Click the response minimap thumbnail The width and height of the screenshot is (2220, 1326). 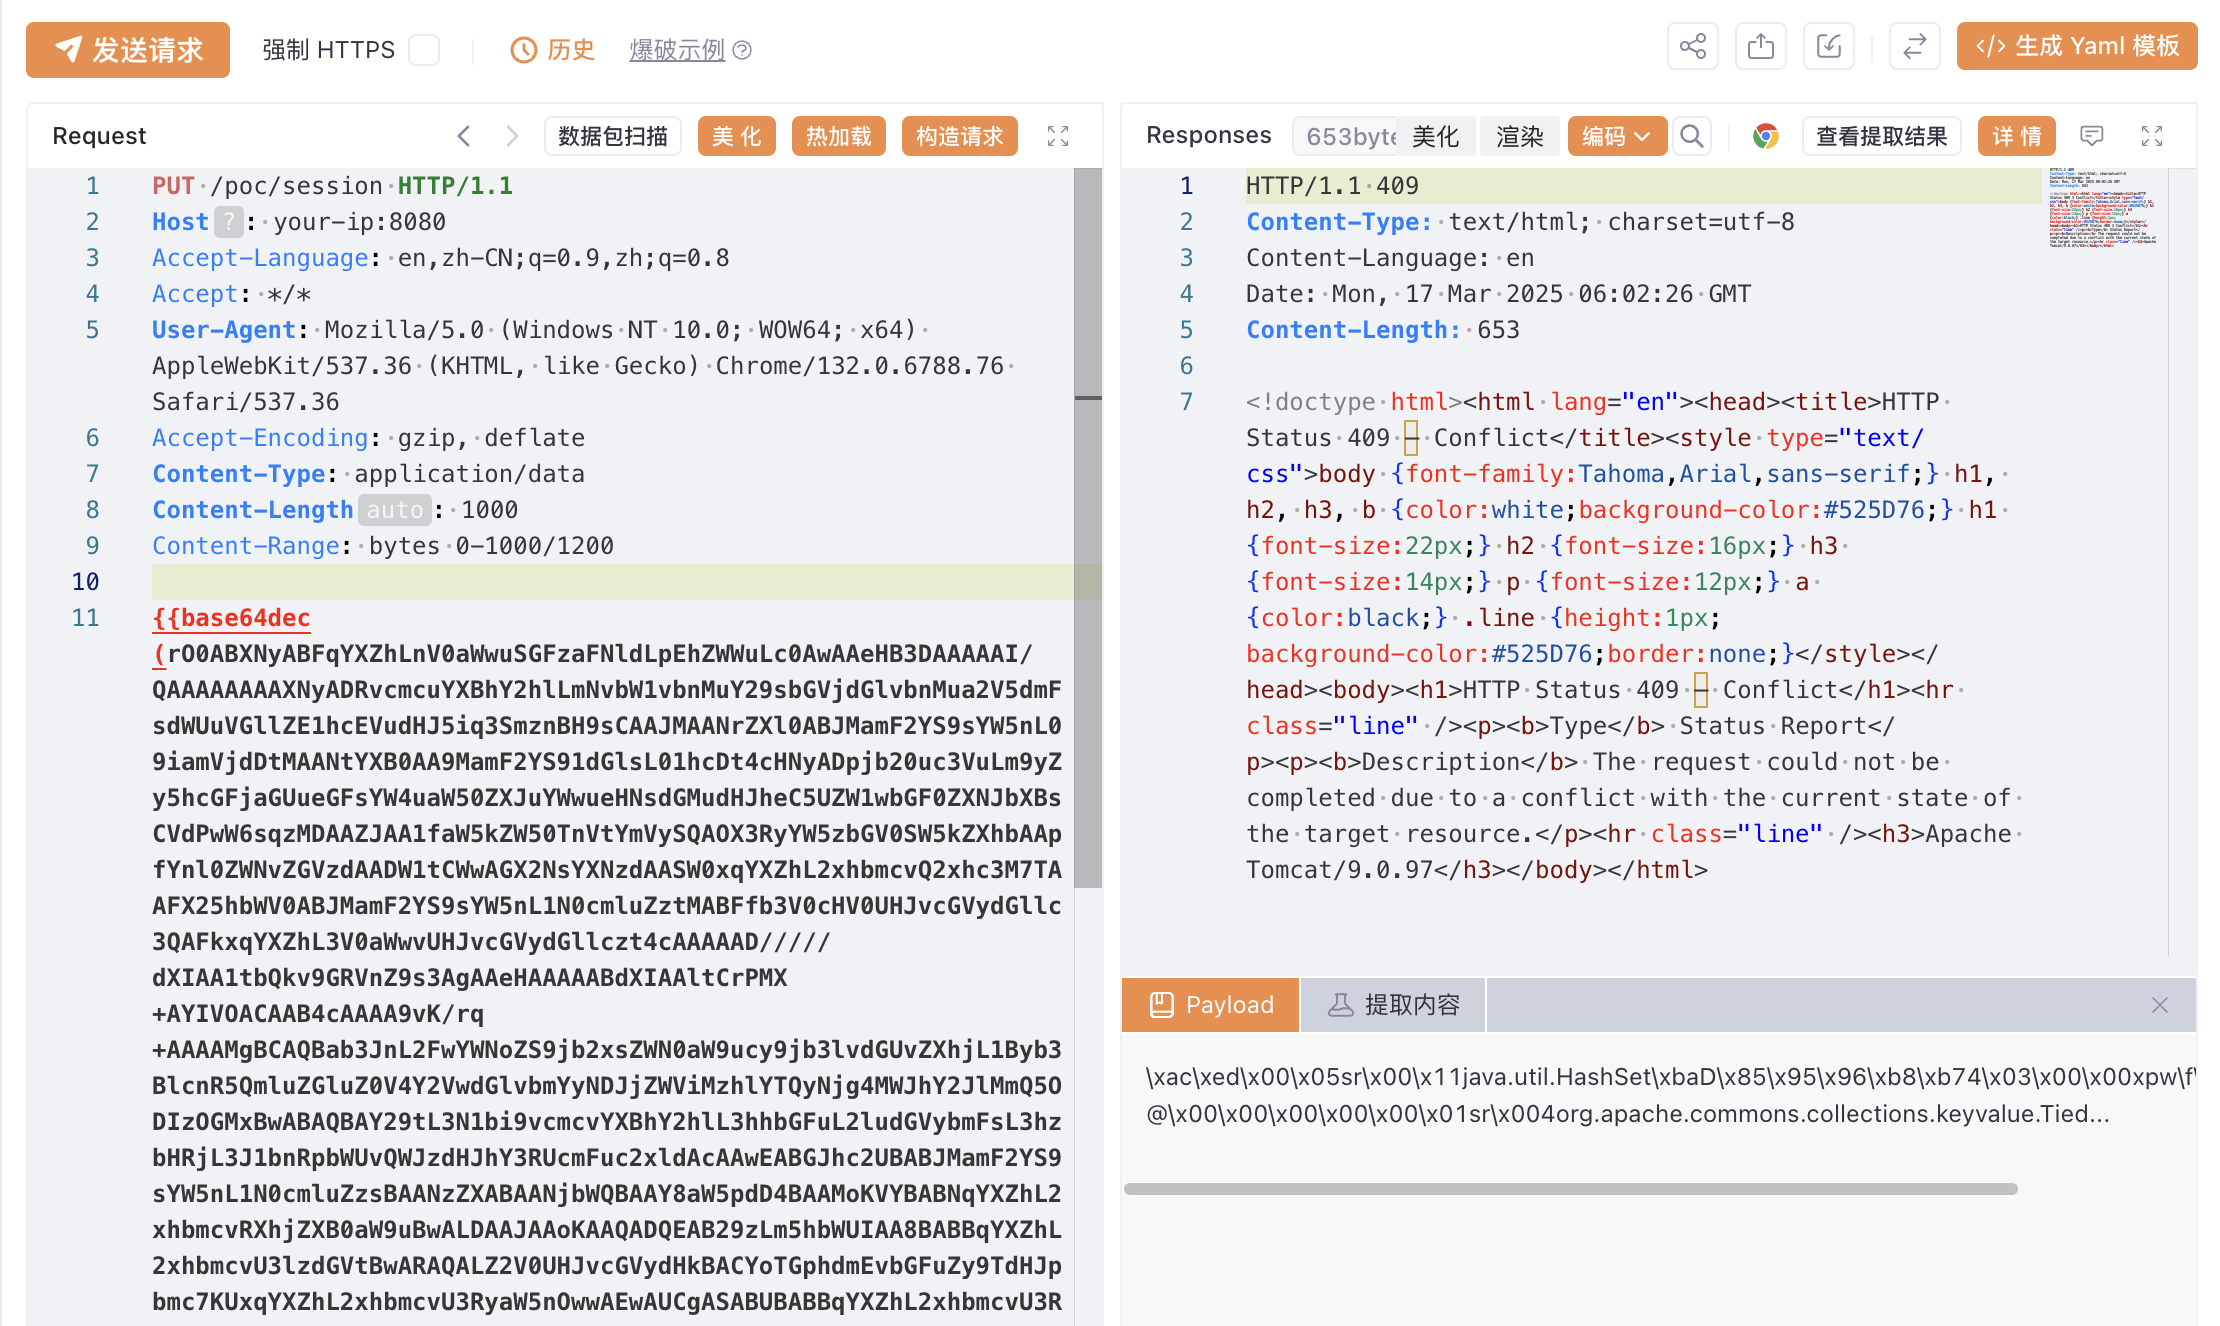tap(2101, 209)
